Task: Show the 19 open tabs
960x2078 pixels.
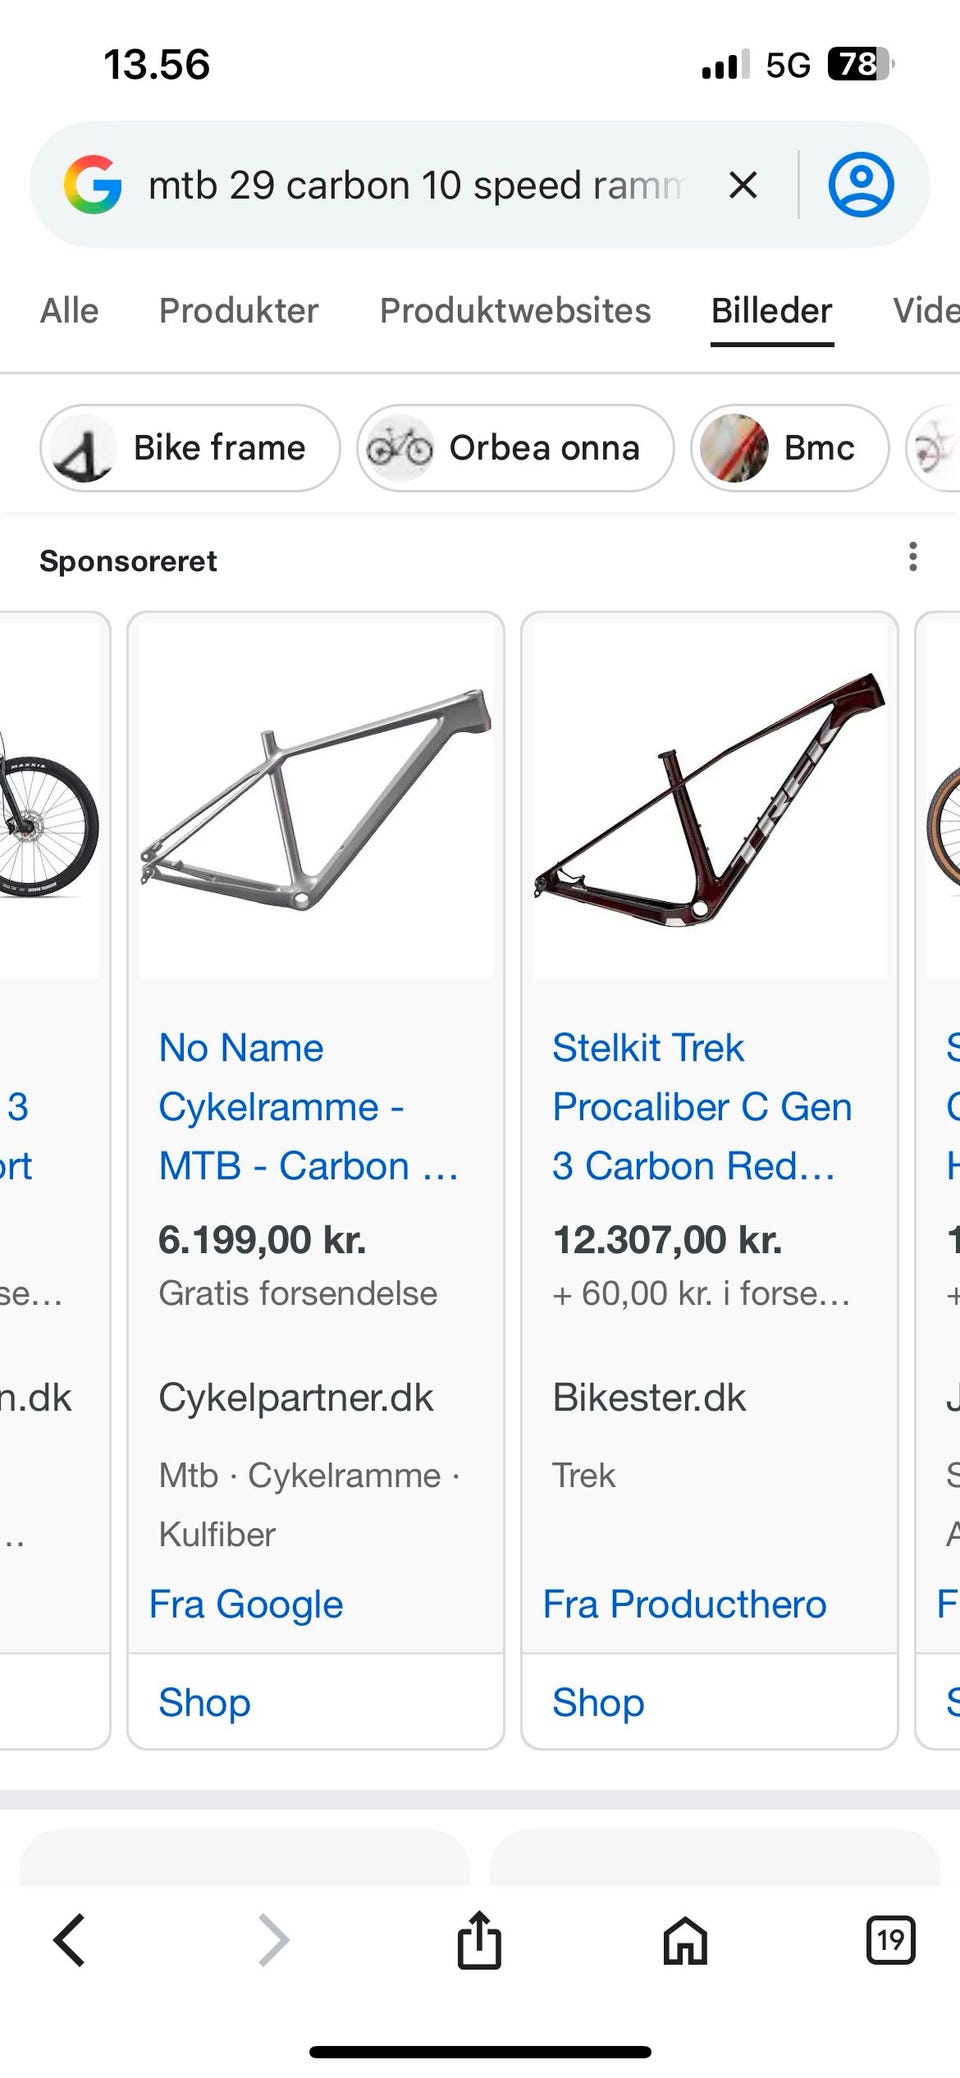Action: pyautogui.click(x=890, y=1941)
